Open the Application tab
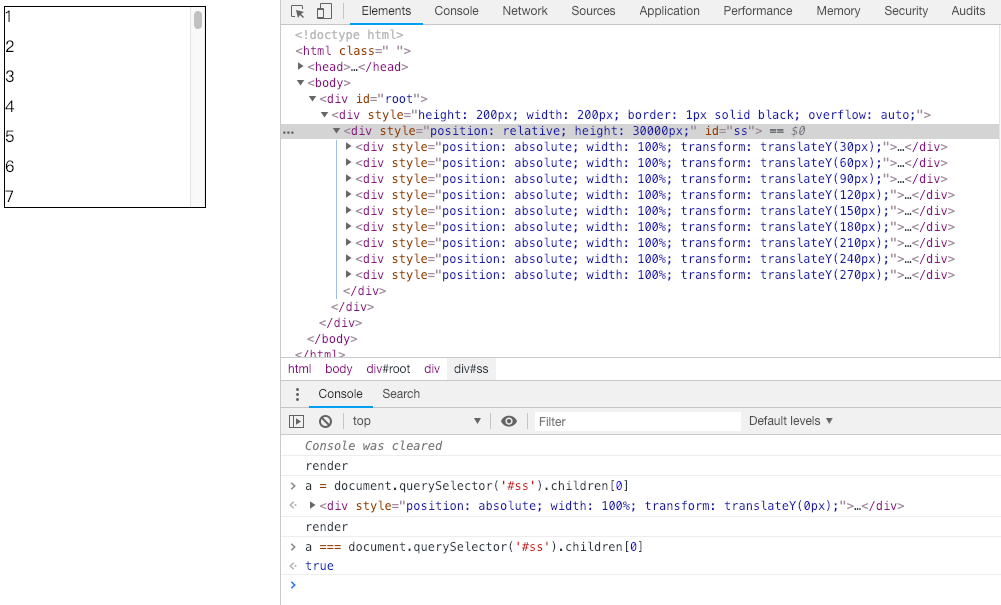Image resolution: width=1001 pixels, height=605 pixels. pyautogui.click(x=669, y=11)
